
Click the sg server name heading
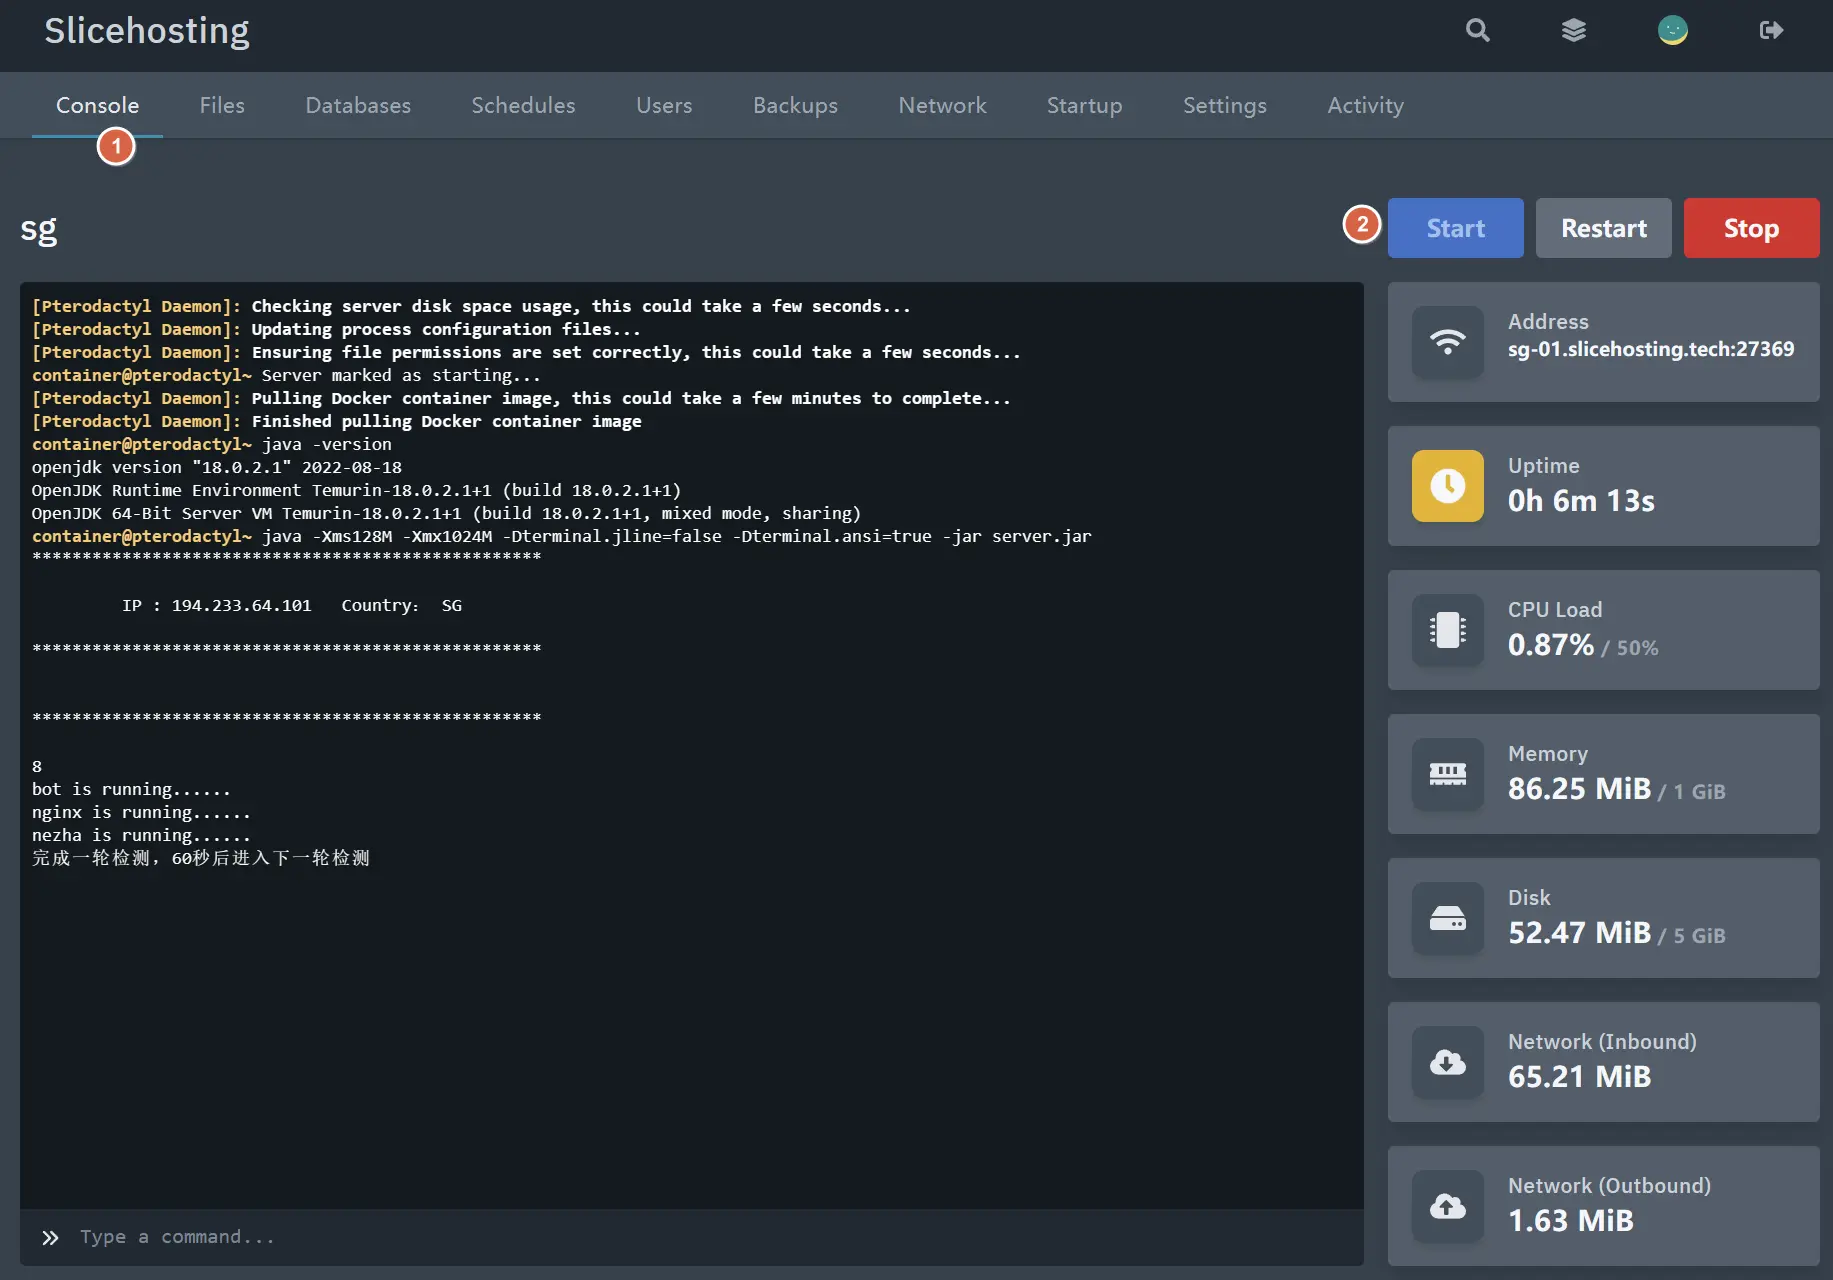[x=39, y=230]
